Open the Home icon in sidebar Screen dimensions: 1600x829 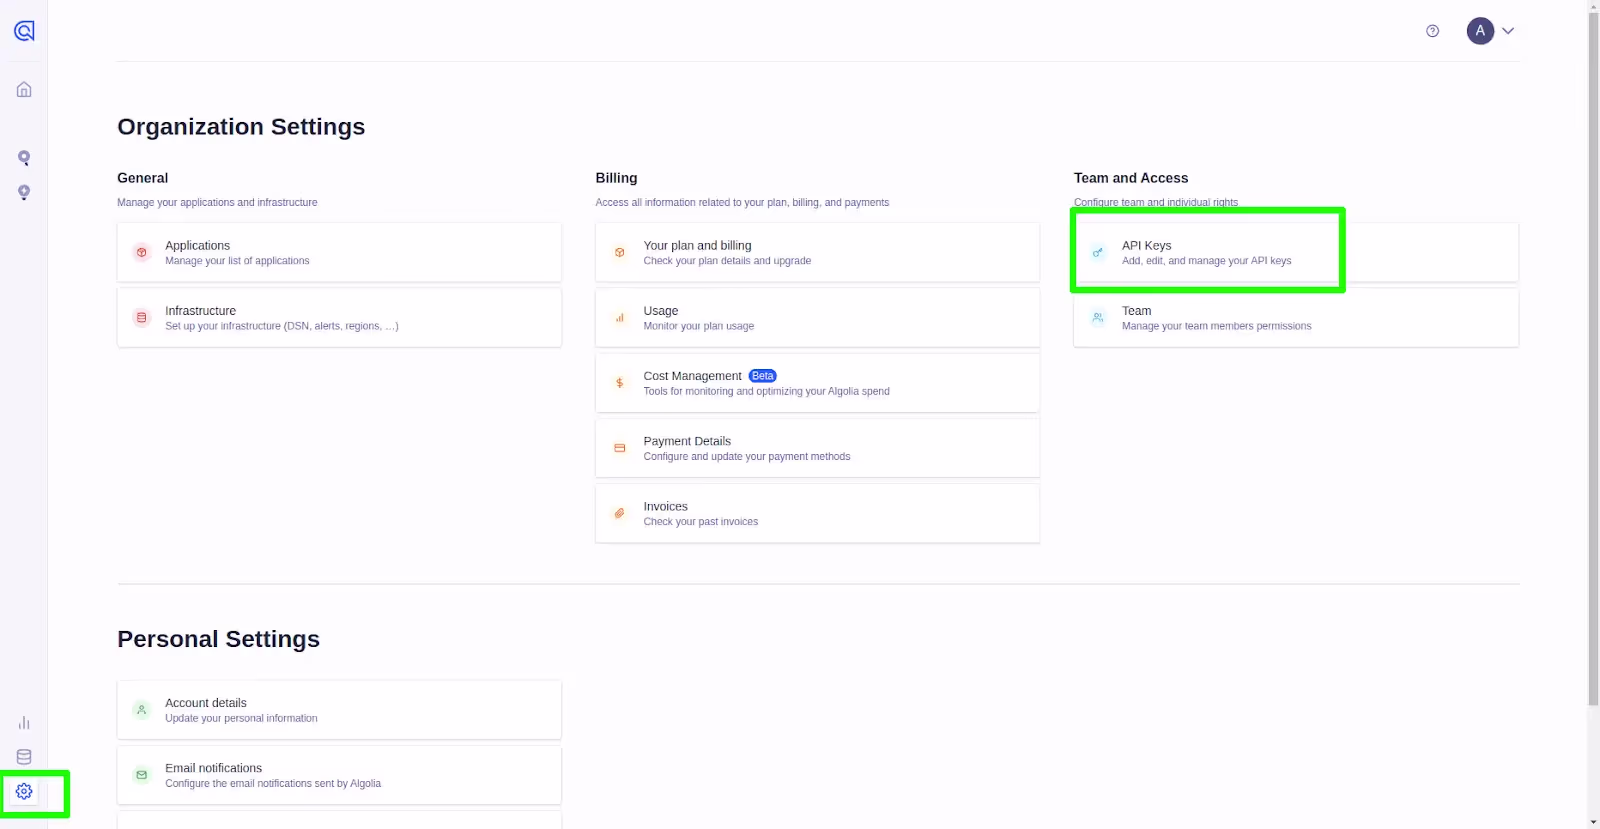[x=24, y=90]
